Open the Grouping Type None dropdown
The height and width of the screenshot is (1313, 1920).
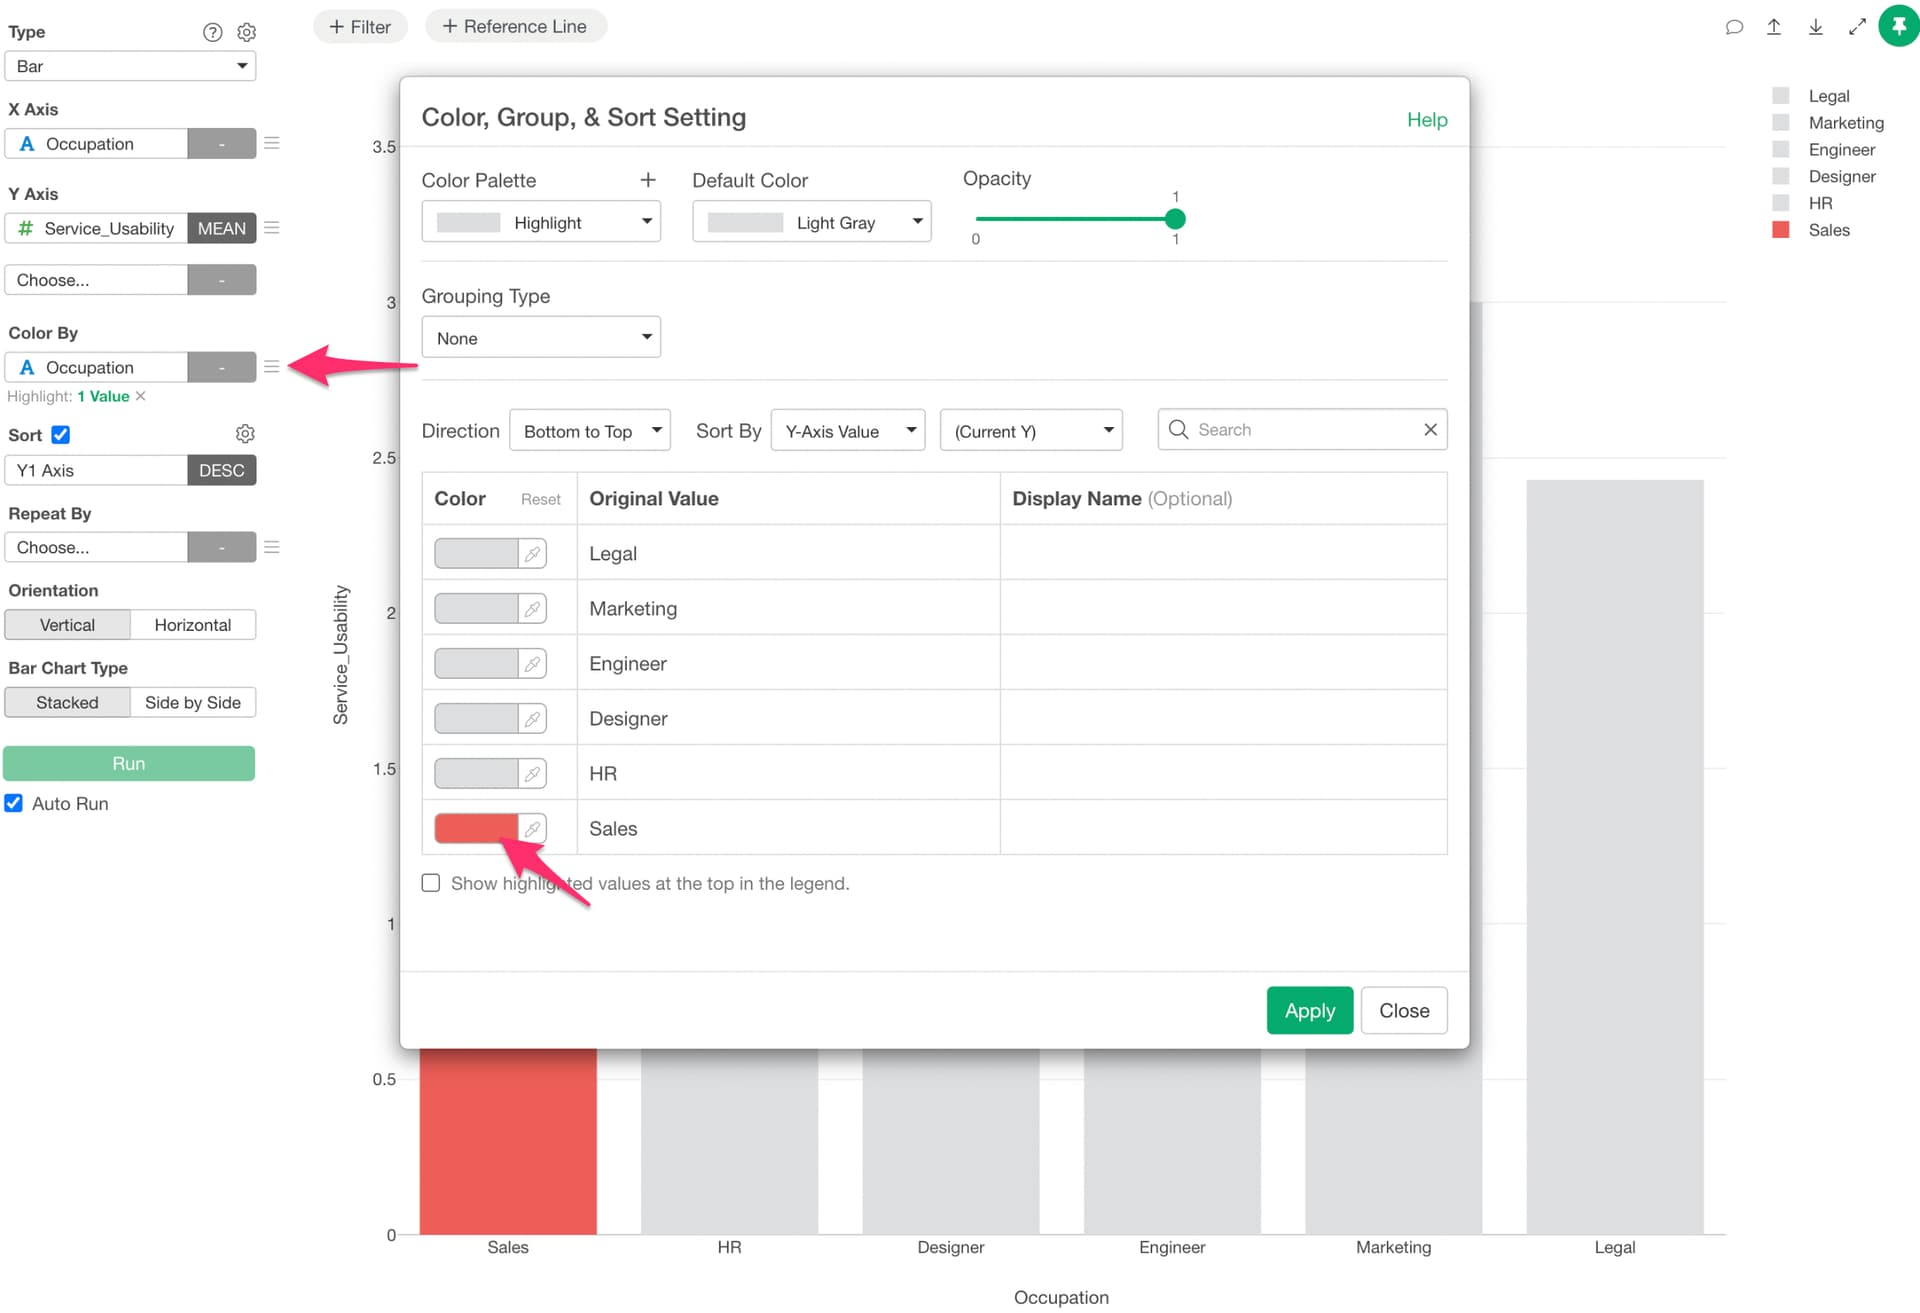pyautogui.click(x=541, y=338)
